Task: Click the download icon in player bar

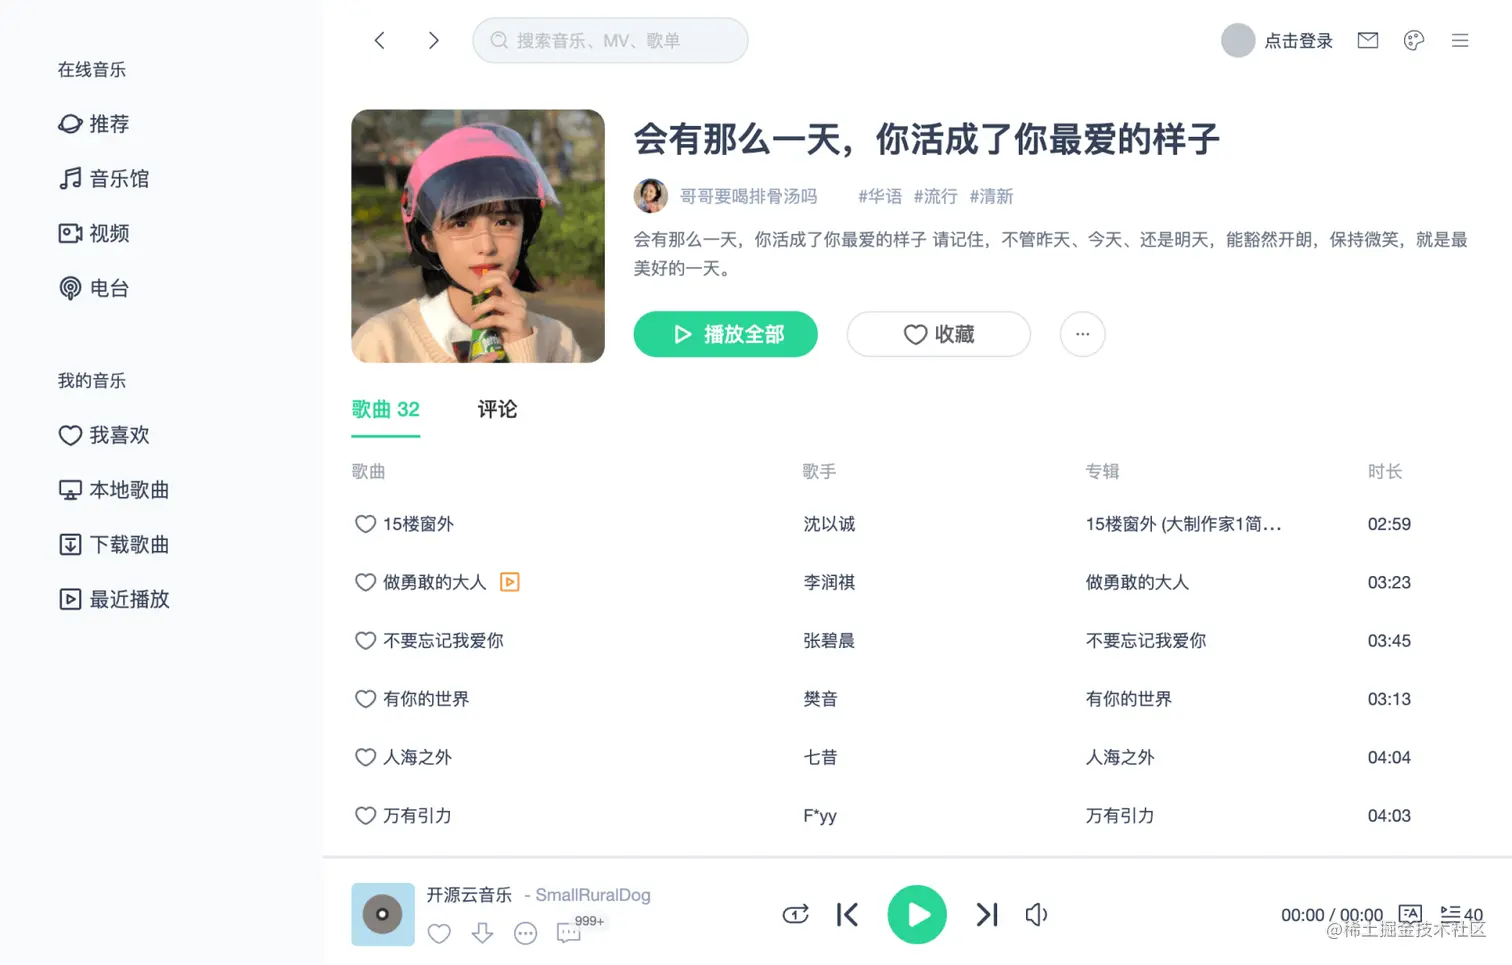Action: [x=482, y=933]
